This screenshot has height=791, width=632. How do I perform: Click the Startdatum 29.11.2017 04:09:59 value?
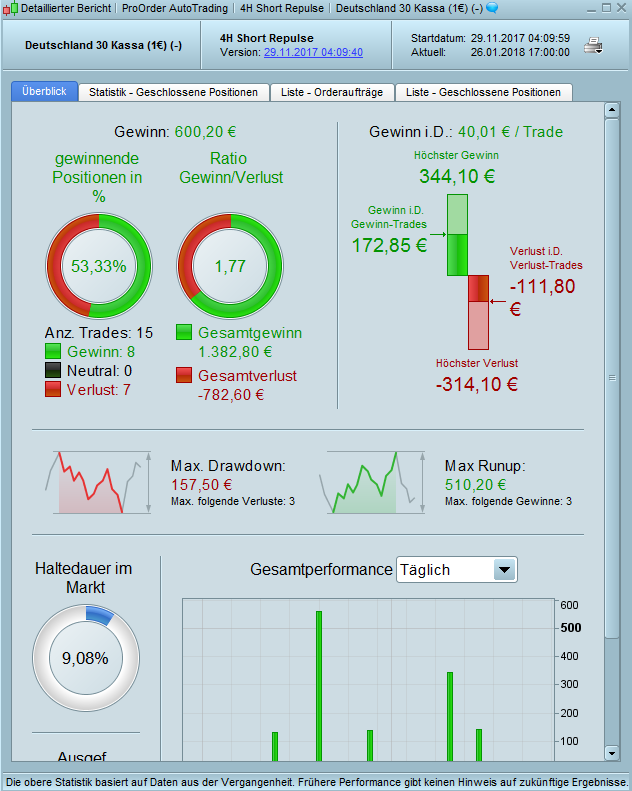[x=520, y=38]
